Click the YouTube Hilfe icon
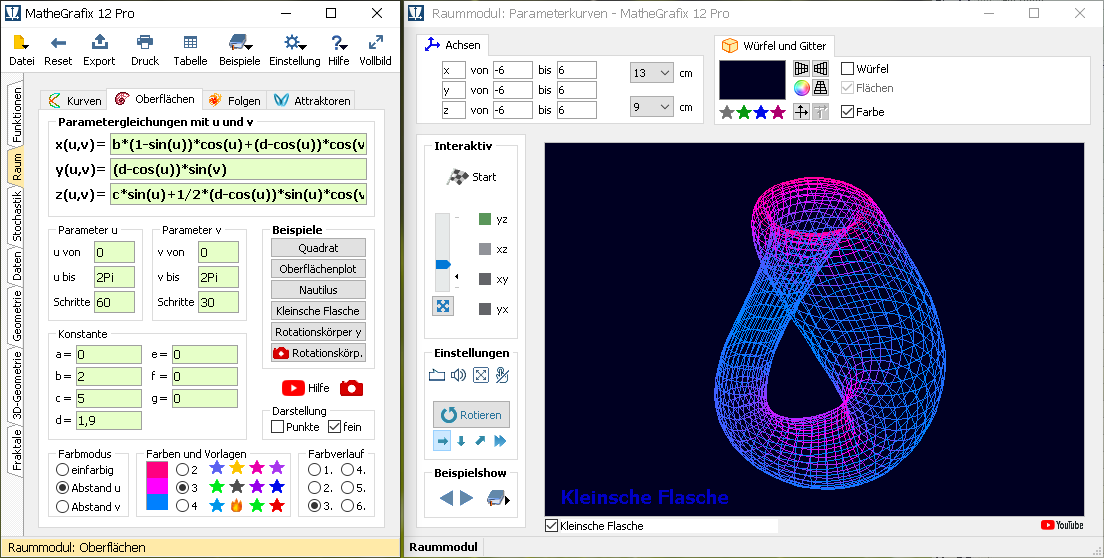This screenshot has height=558, width=1104. pos(293,388)
